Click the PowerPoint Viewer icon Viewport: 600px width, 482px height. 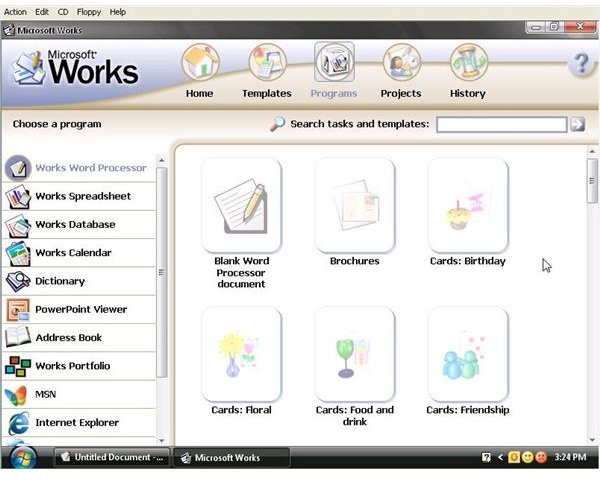pos(18,309)
